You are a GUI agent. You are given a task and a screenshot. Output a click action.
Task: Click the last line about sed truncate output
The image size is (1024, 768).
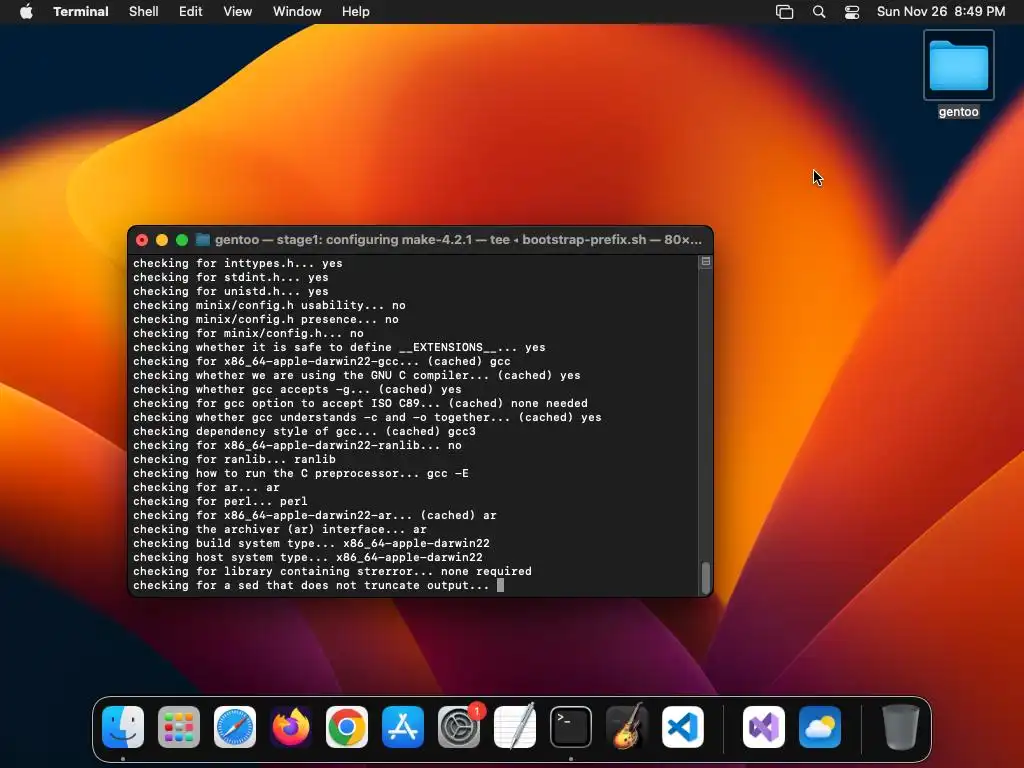pos(311,585)
